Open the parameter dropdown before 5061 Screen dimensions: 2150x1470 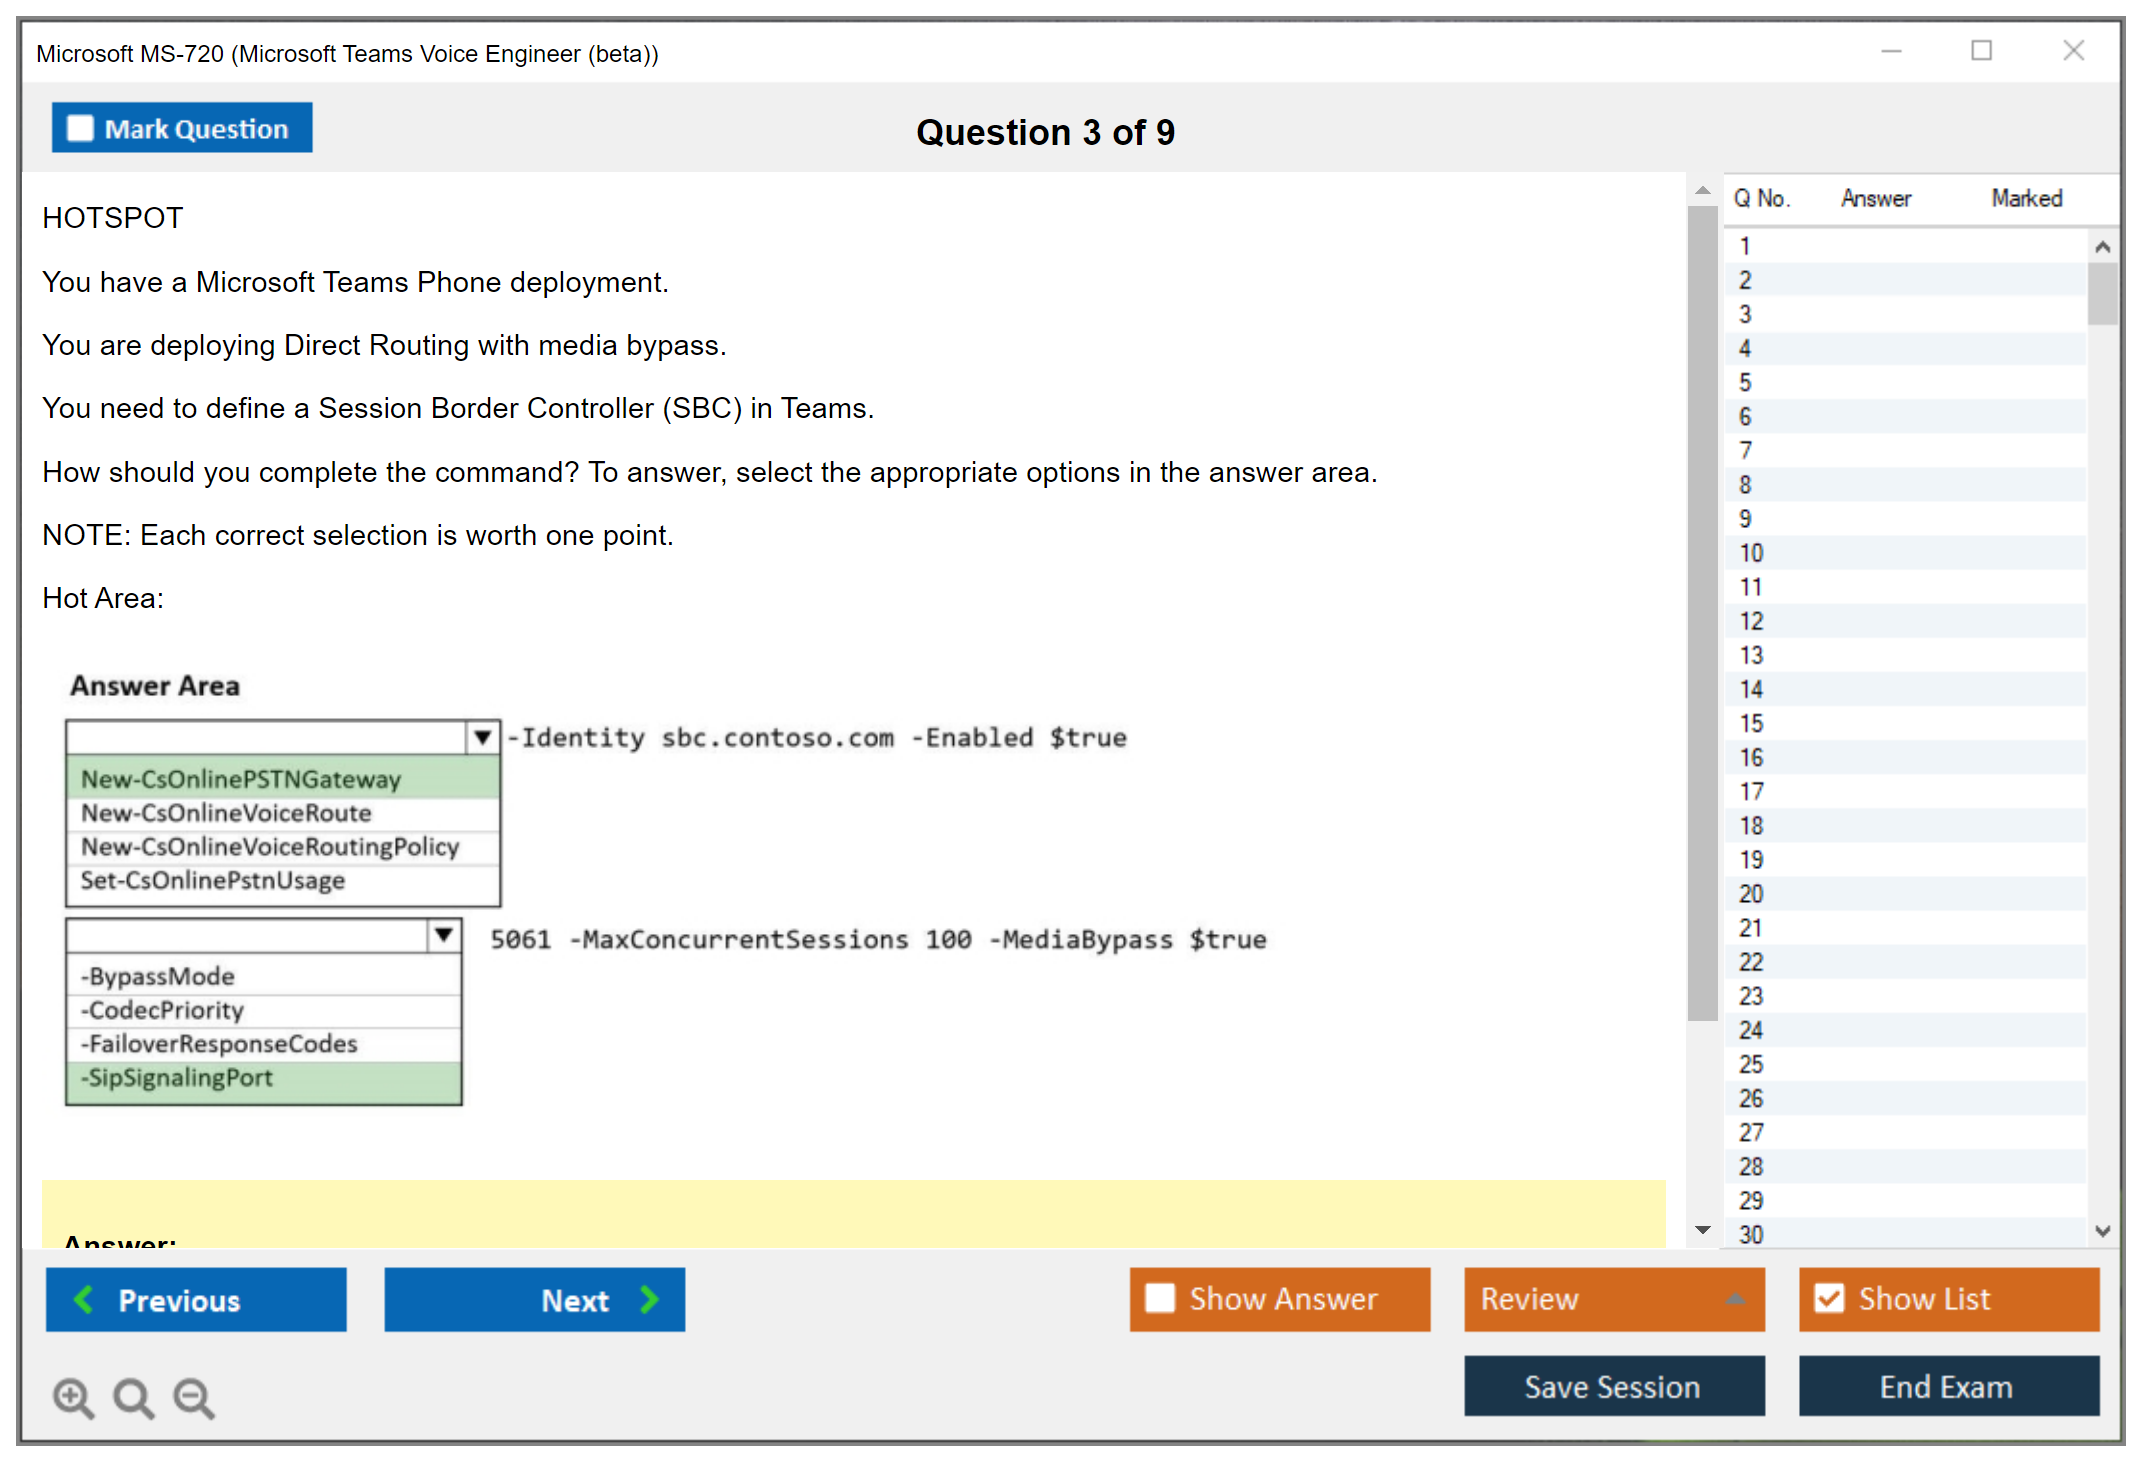point(444,936)
